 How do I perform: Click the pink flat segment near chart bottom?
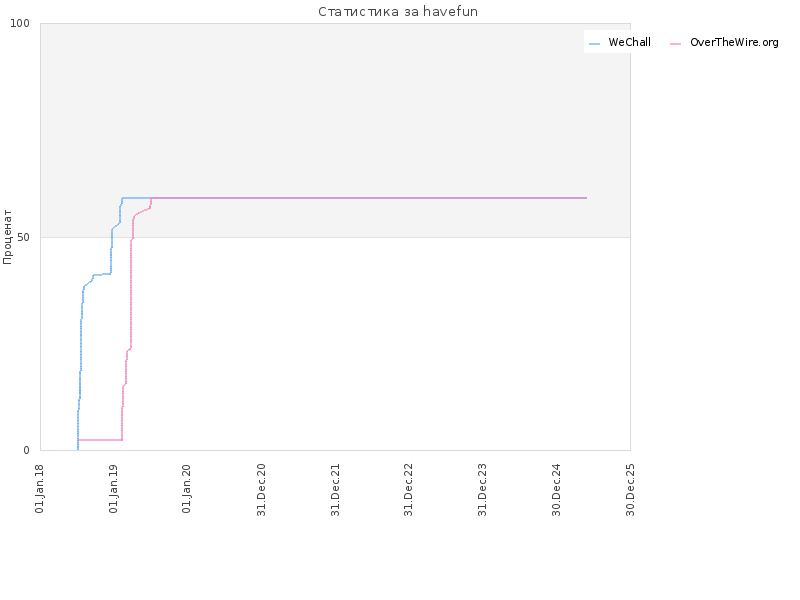point(100,440)
